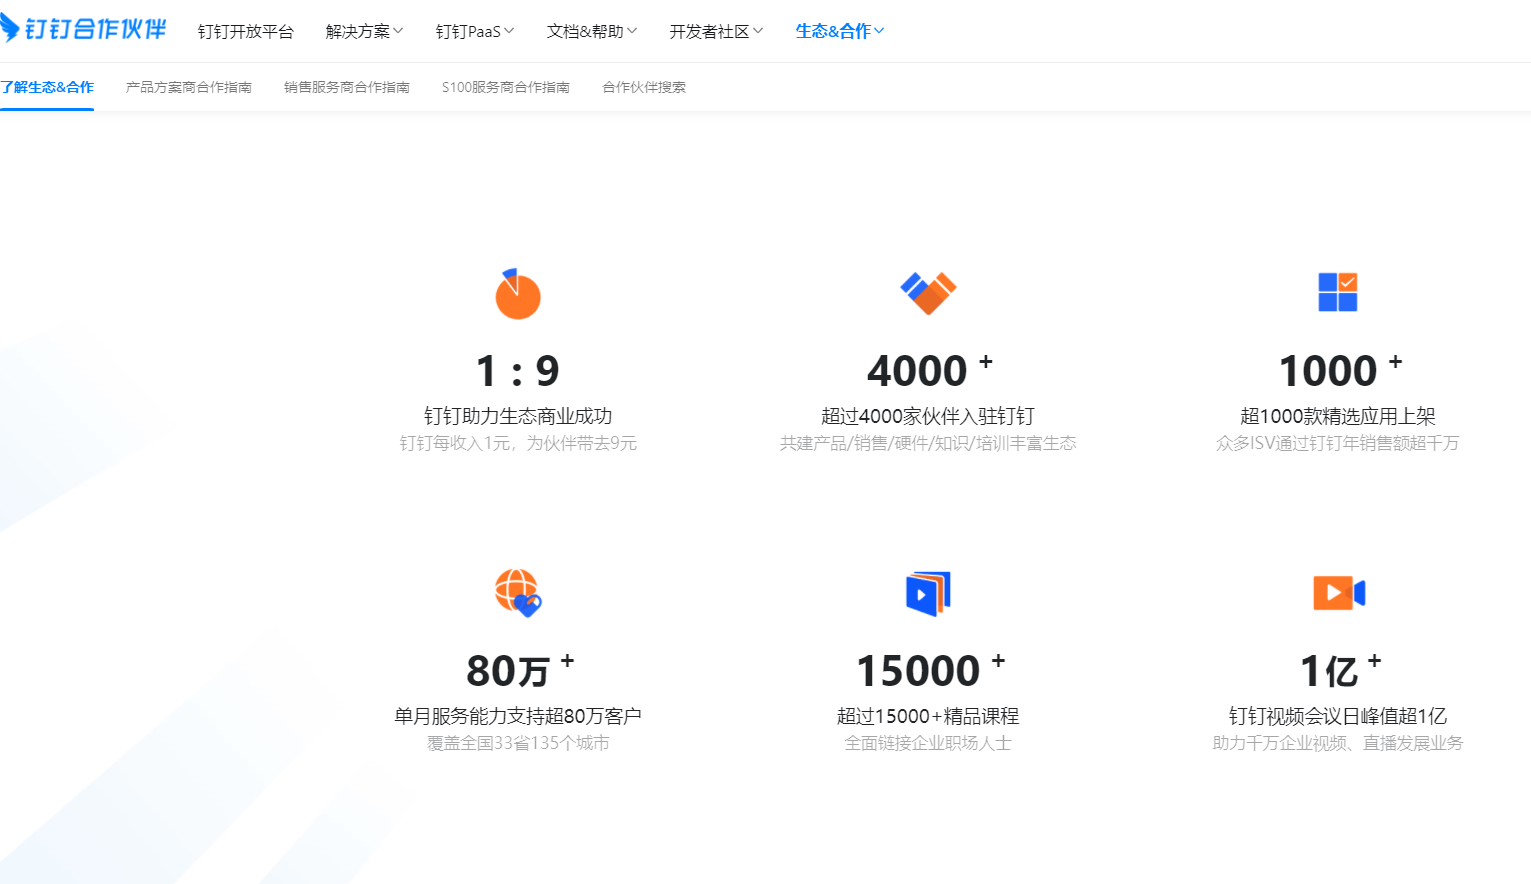Click the 15000+ statistic number
Viewport: 1531px width, 884px height.
[930, 670]
